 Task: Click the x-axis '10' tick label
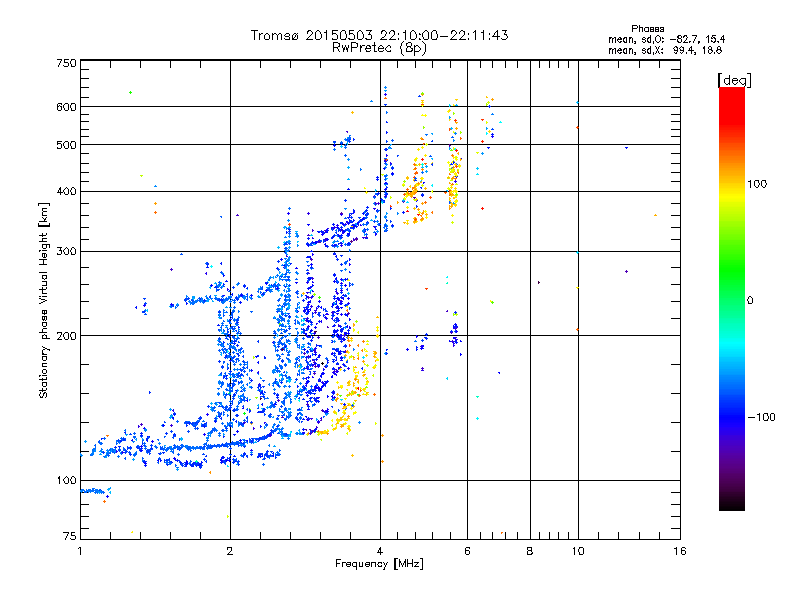(578, 551)
